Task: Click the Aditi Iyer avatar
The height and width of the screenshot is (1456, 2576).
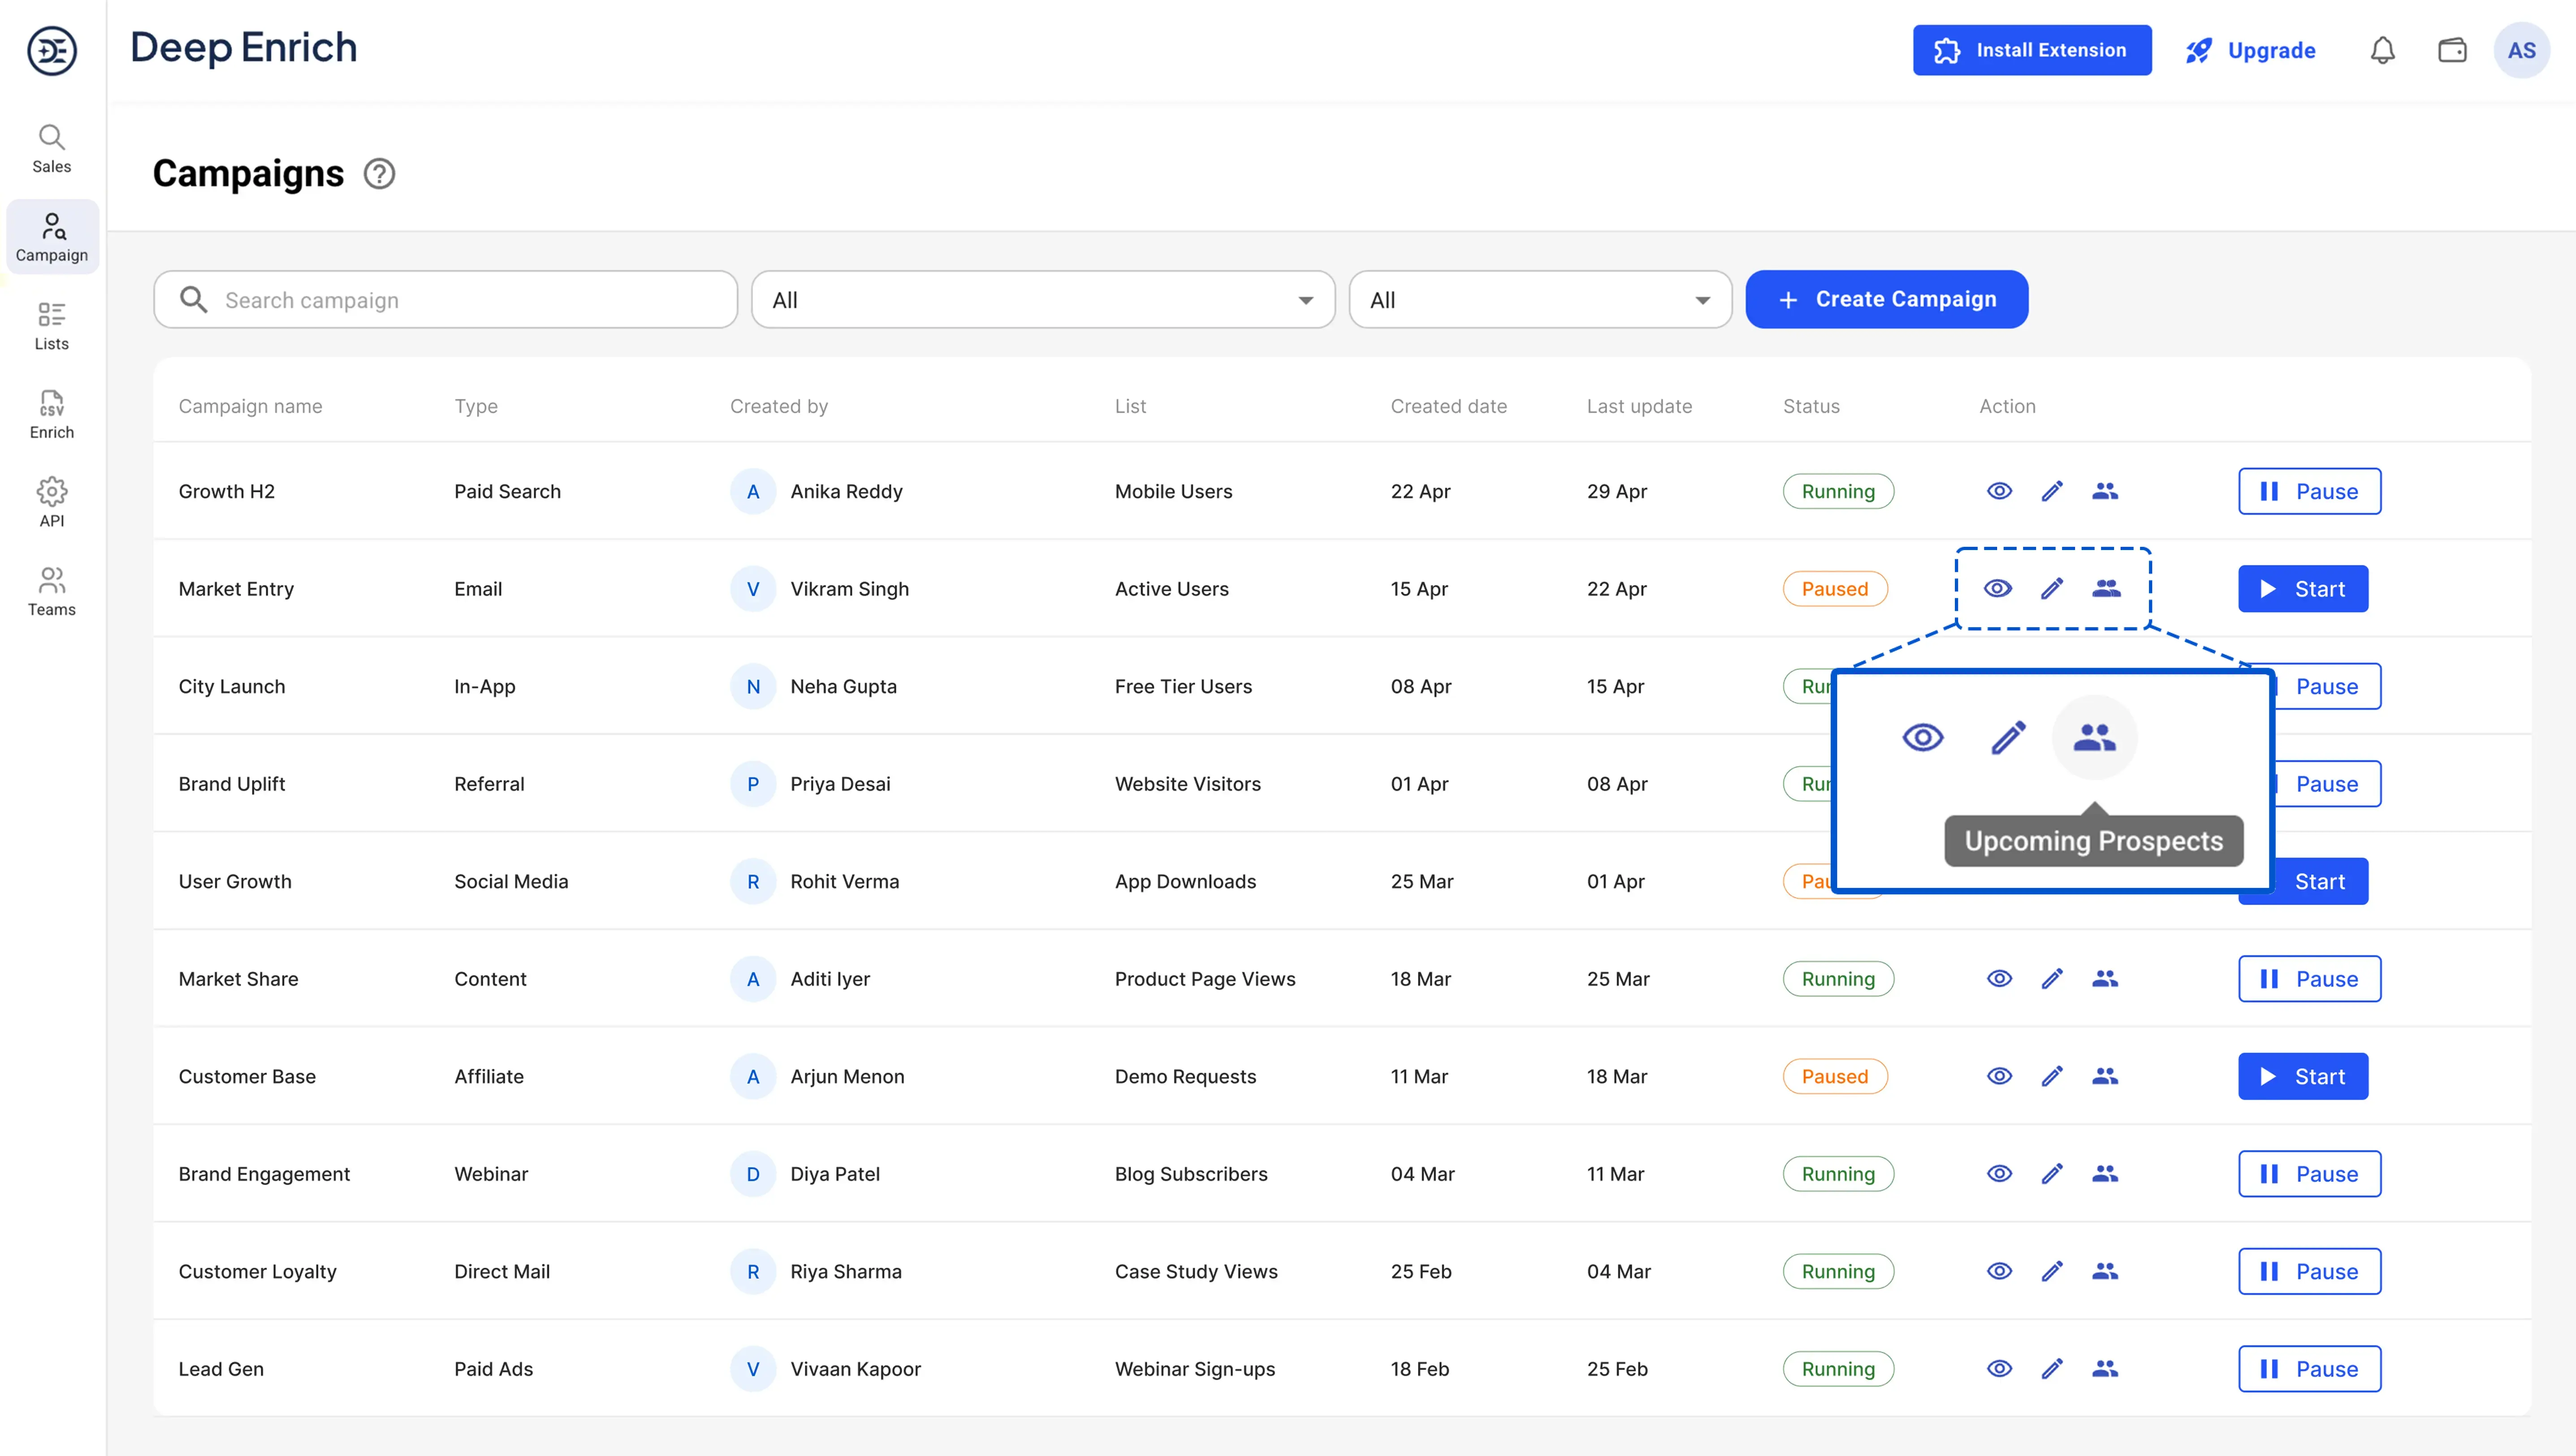Action: click(x=753, y=978)
